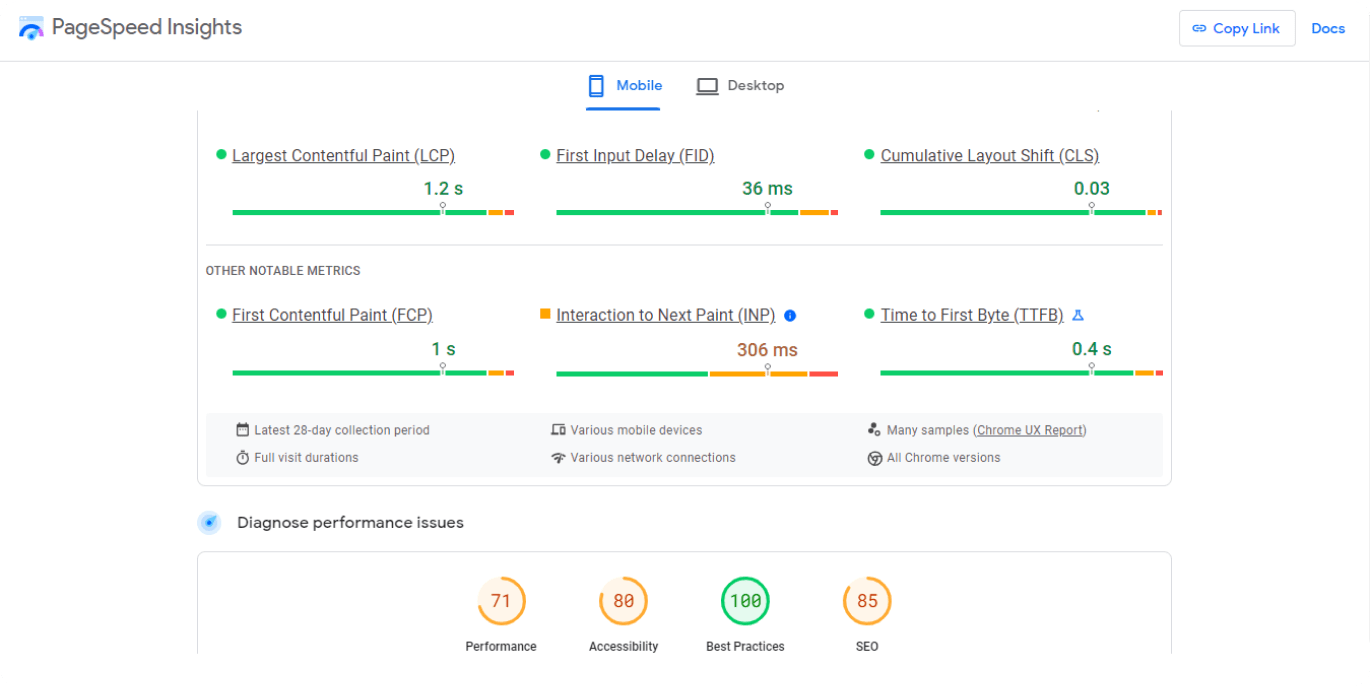Click the Best Practices score gauge showing 100
Image resolution: width=1370 pixels, height=686 pixels.
coord(745,601)
